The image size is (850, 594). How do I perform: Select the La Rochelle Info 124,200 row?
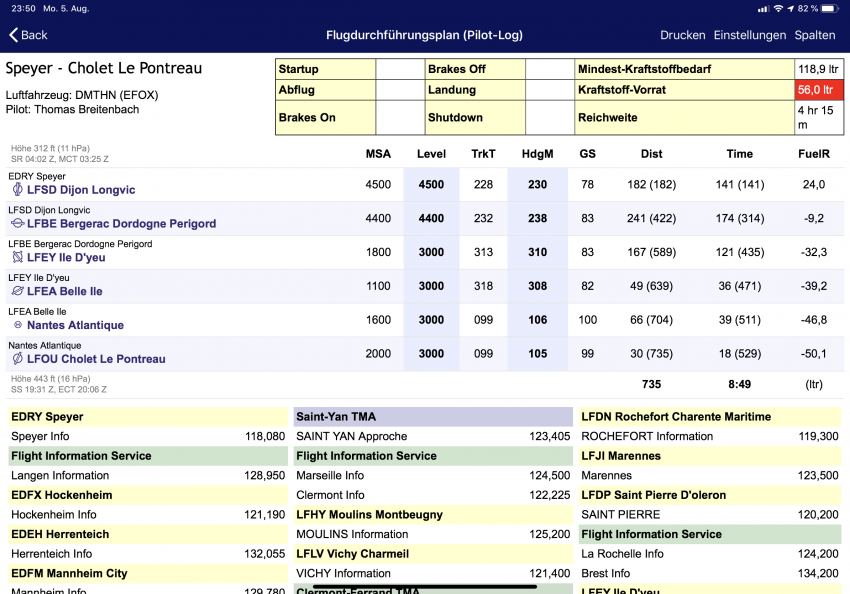click(710, 554)
